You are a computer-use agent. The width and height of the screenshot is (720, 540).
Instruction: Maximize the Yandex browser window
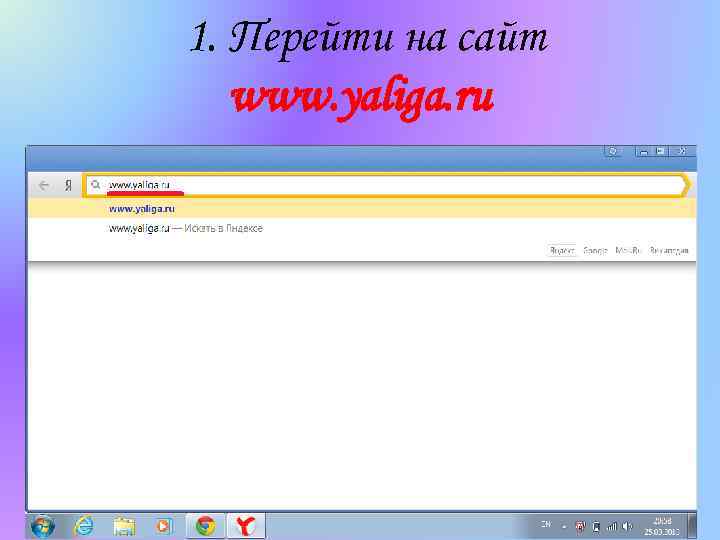(x=660, y=152)
